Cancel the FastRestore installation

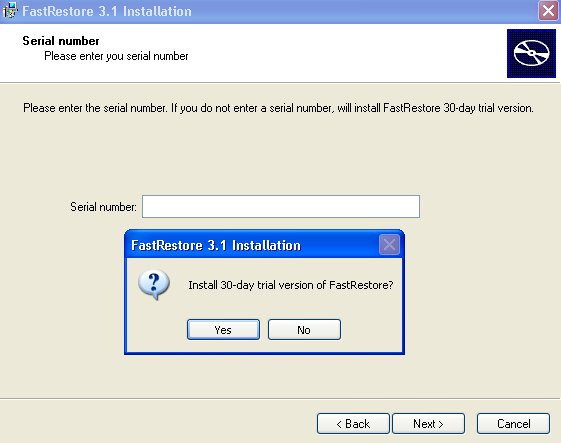(513, 424)
